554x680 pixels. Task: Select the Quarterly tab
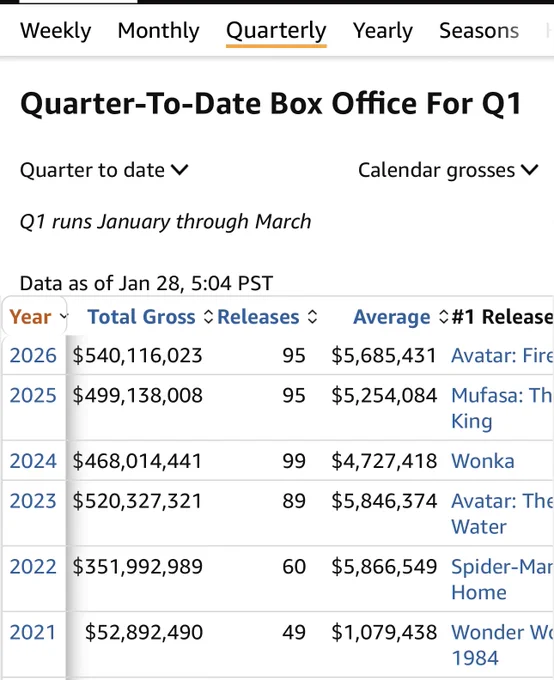point(276,31)
